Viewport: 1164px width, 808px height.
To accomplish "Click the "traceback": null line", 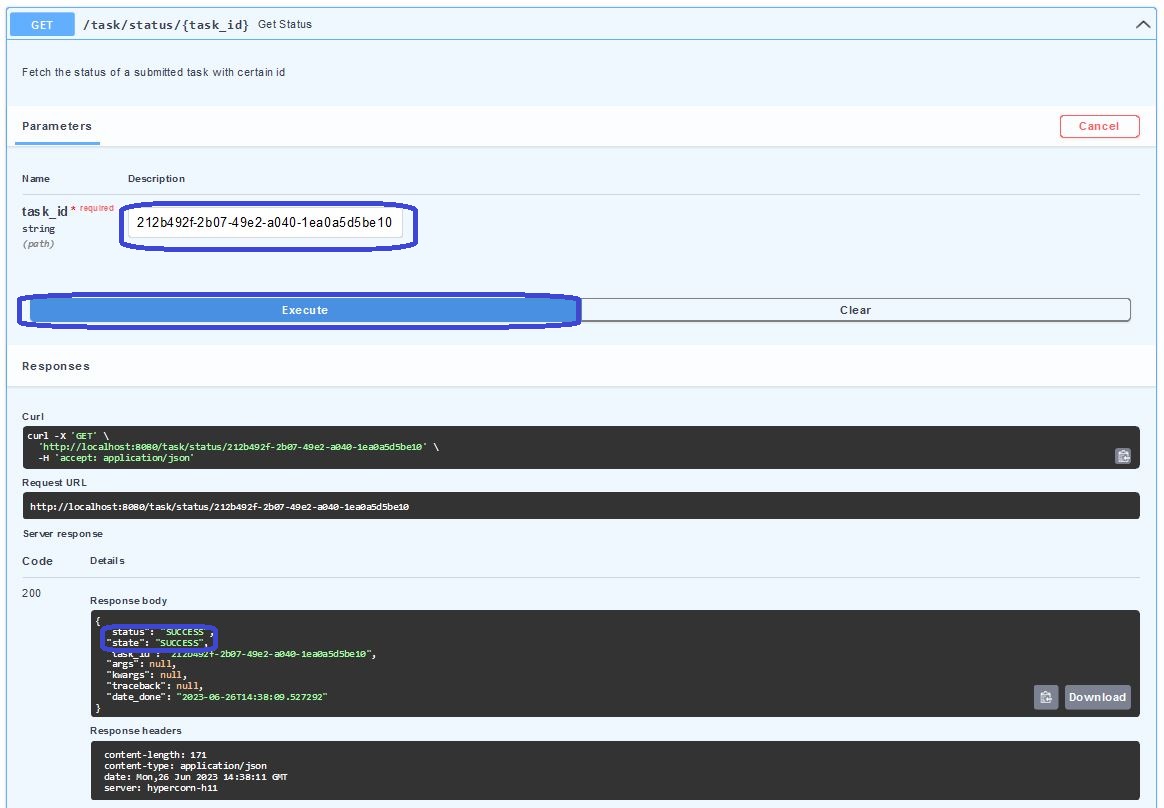I will tap(154, 685).
